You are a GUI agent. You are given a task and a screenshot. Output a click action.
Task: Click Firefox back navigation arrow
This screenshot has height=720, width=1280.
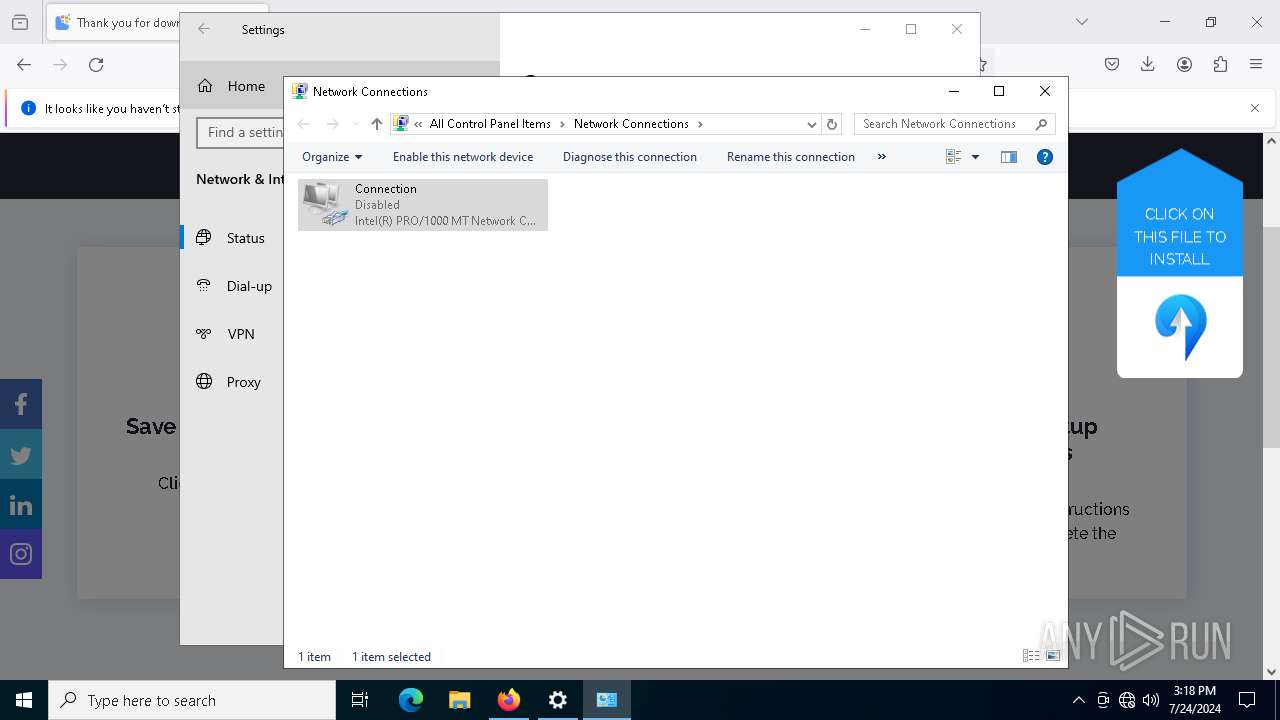(x=24, y=65)
